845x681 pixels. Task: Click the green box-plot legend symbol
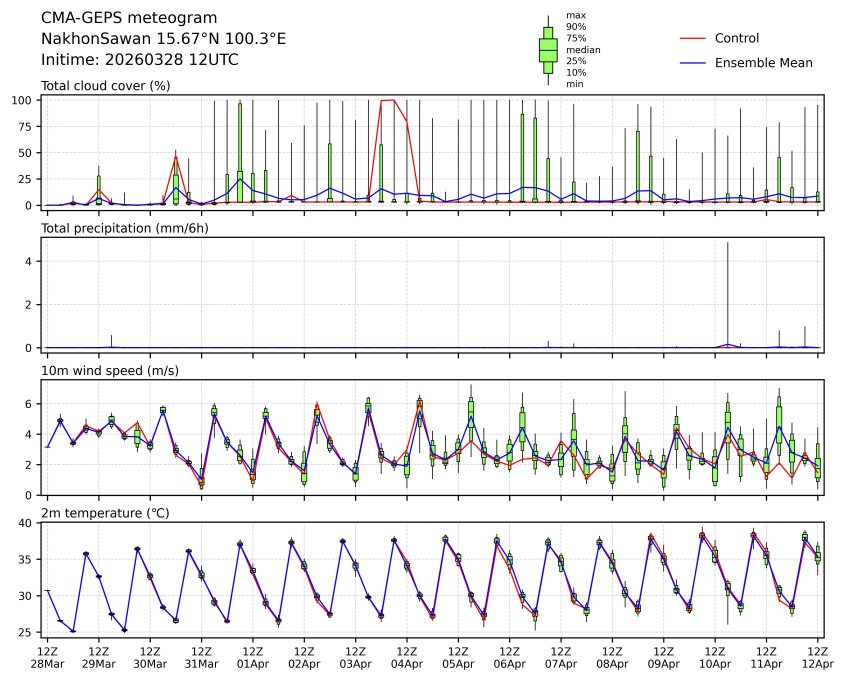coord(548,50)
